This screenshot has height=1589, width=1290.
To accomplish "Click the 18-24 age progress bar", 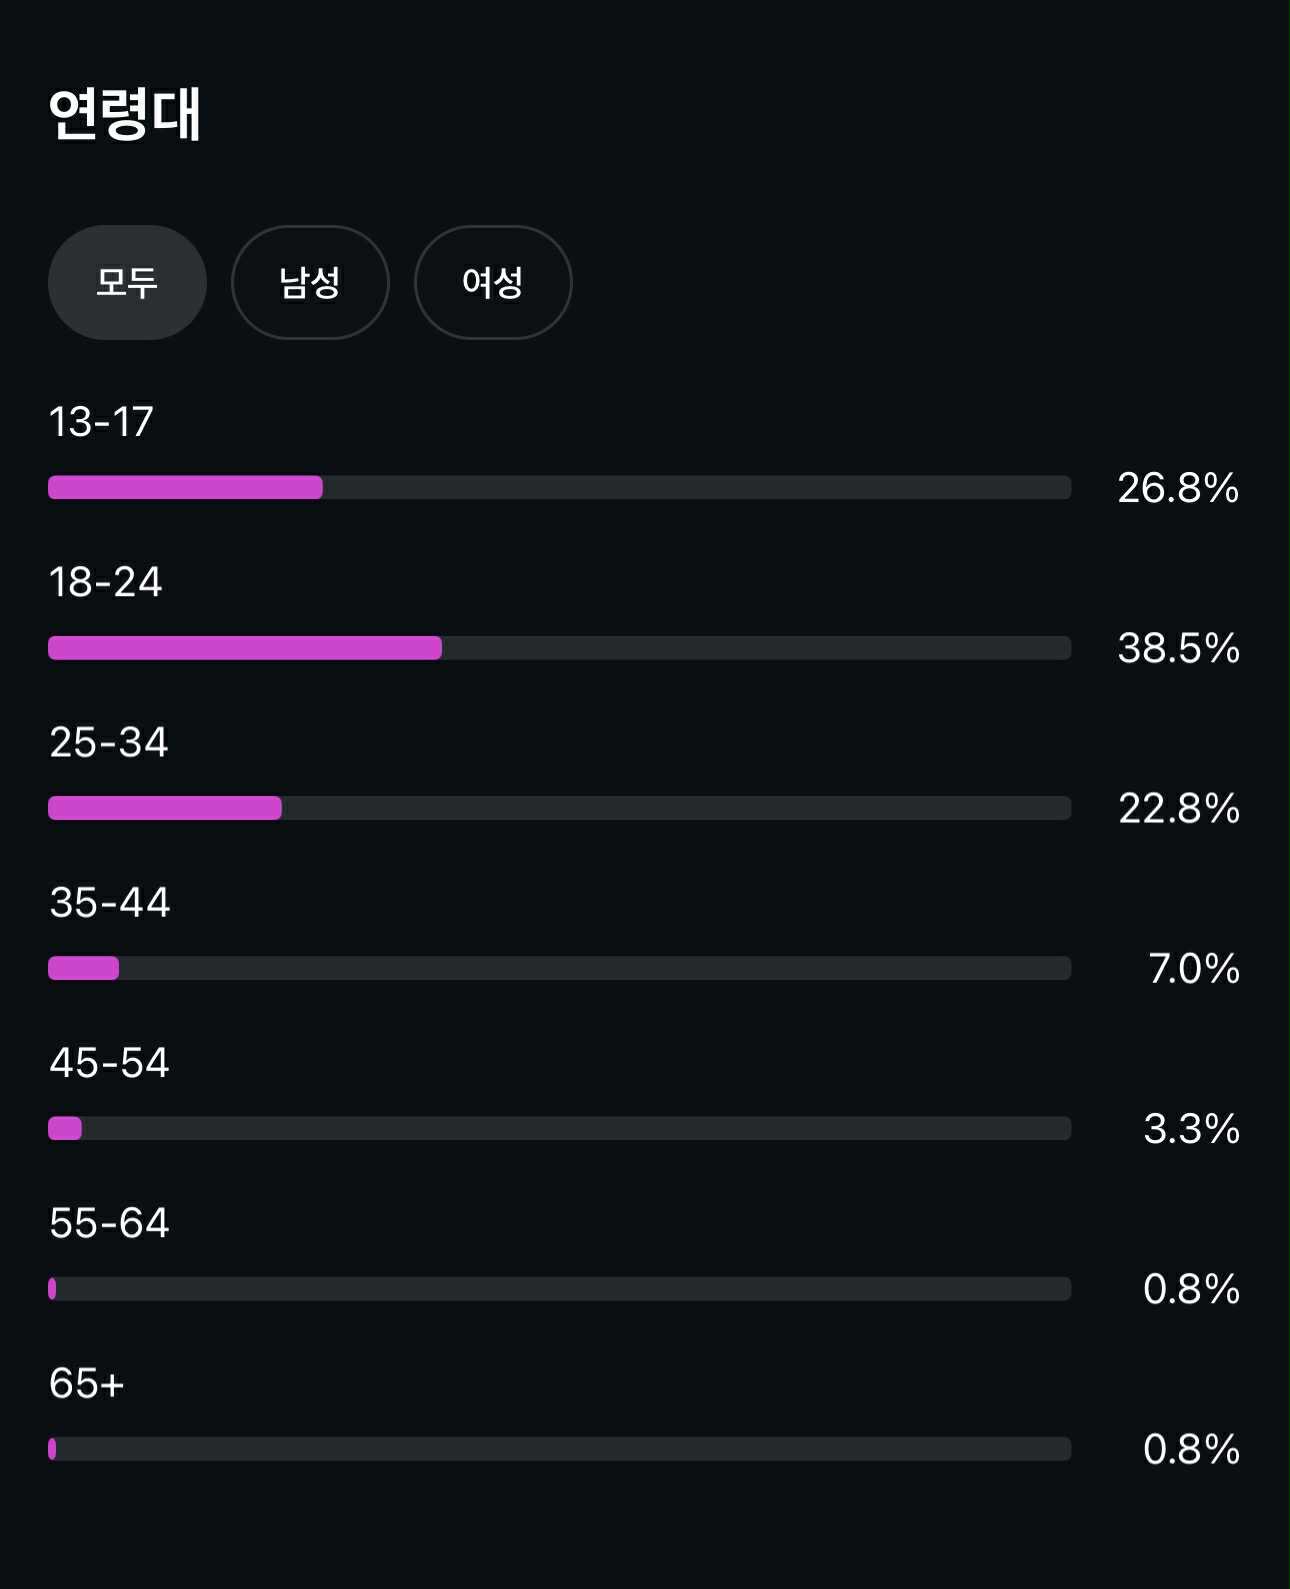I will click(559, 648).
